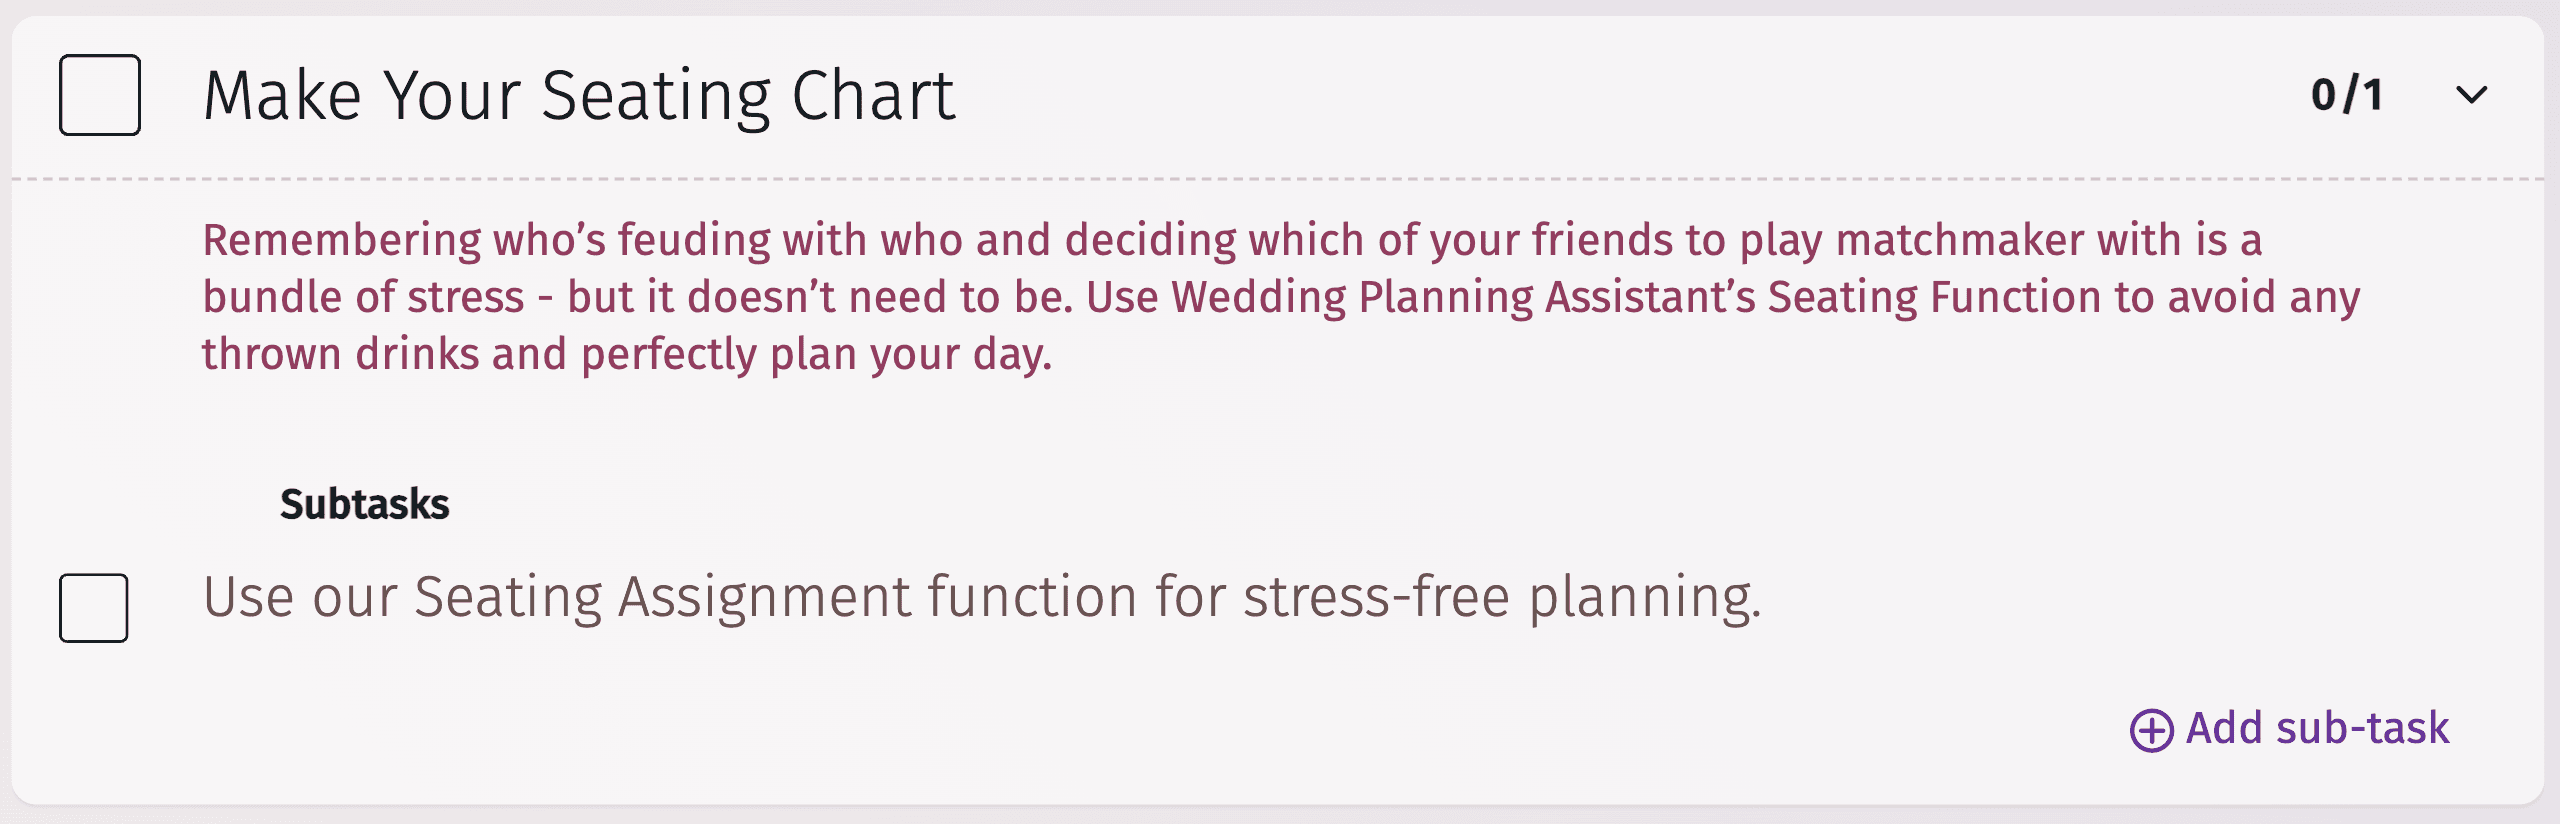Image resolution: width=2560 pixels, height=824 pixels.
Task: Click "Seating Assignment" in the subtask label
Action: point(662,597)
